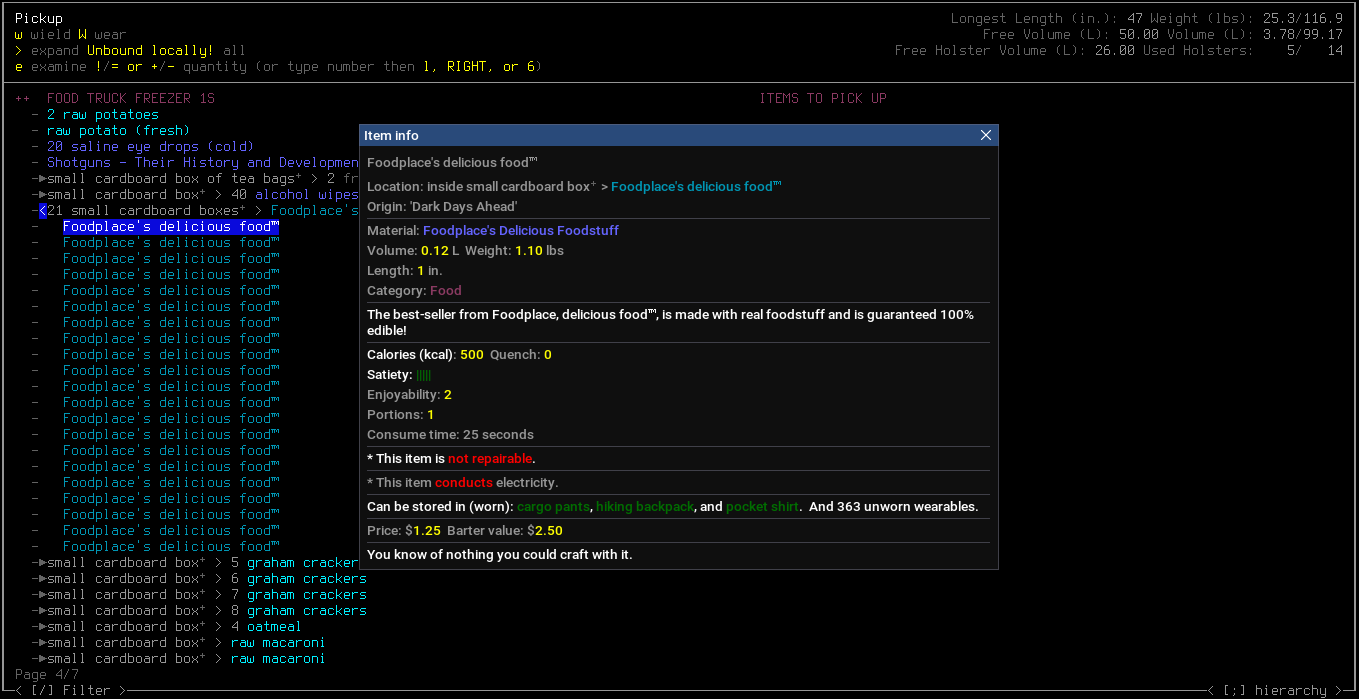Click the Item info title bar
Image resolution: width=1359 pixels, height=699 pixels.
[x=678, y=135]
